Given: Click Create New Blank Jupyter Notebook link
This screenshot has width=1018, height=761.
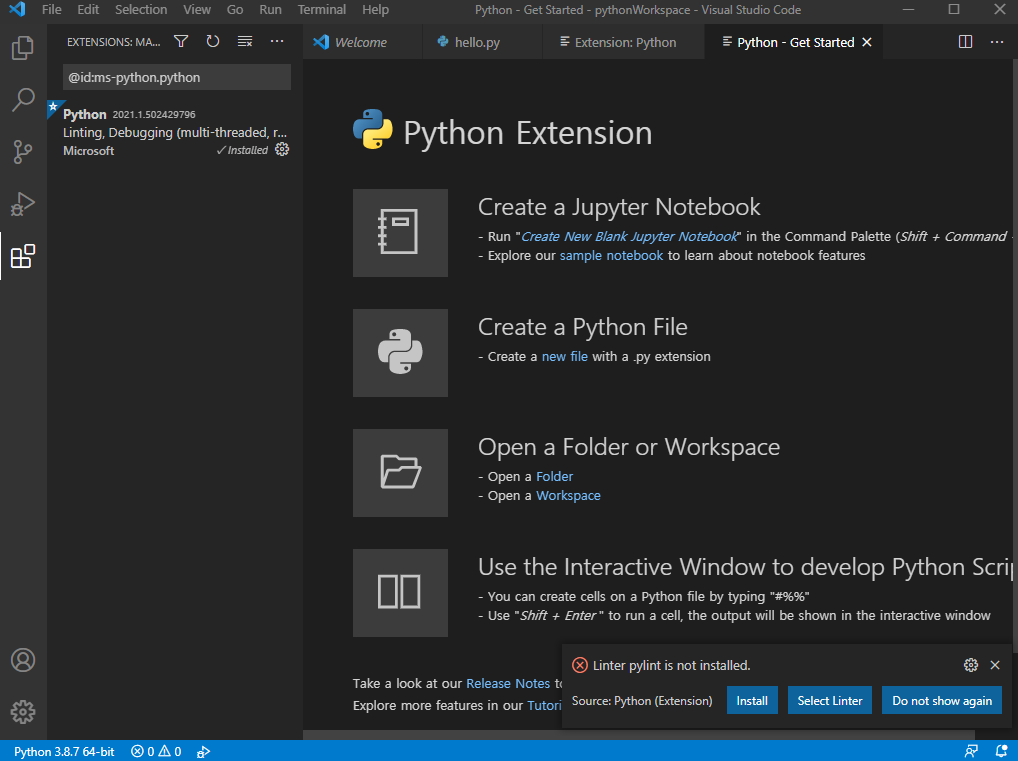Looking at the screenshot, I should click(x=629, y=236).
